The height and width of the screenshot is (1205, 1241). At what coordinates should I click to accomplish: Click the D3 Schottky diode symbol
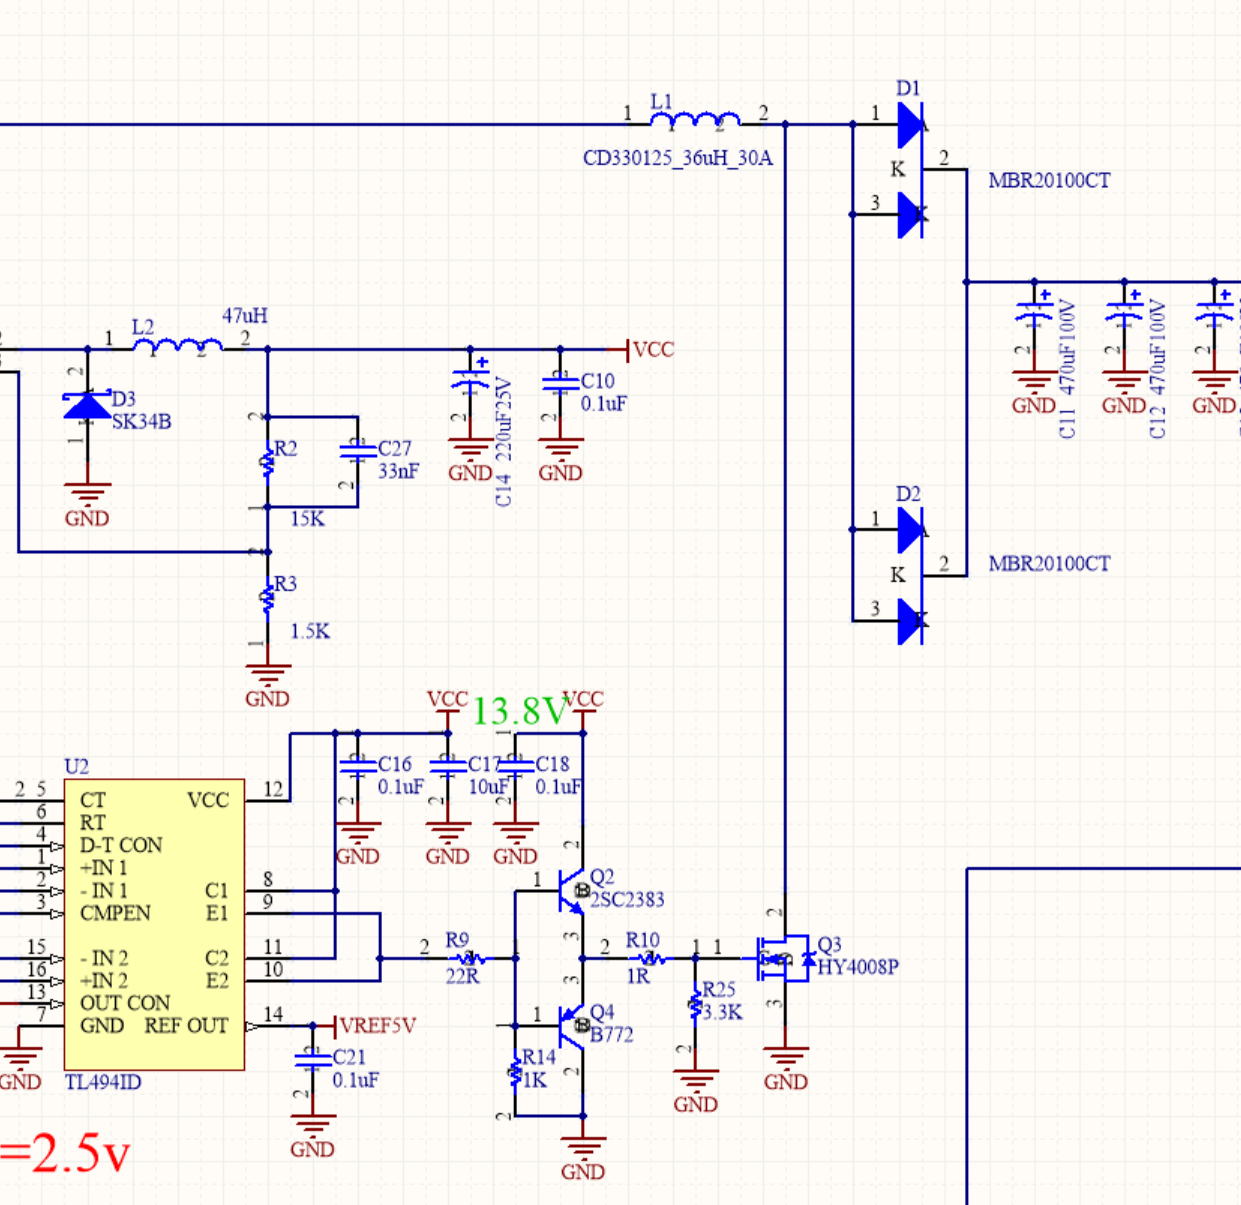point(87,404)
